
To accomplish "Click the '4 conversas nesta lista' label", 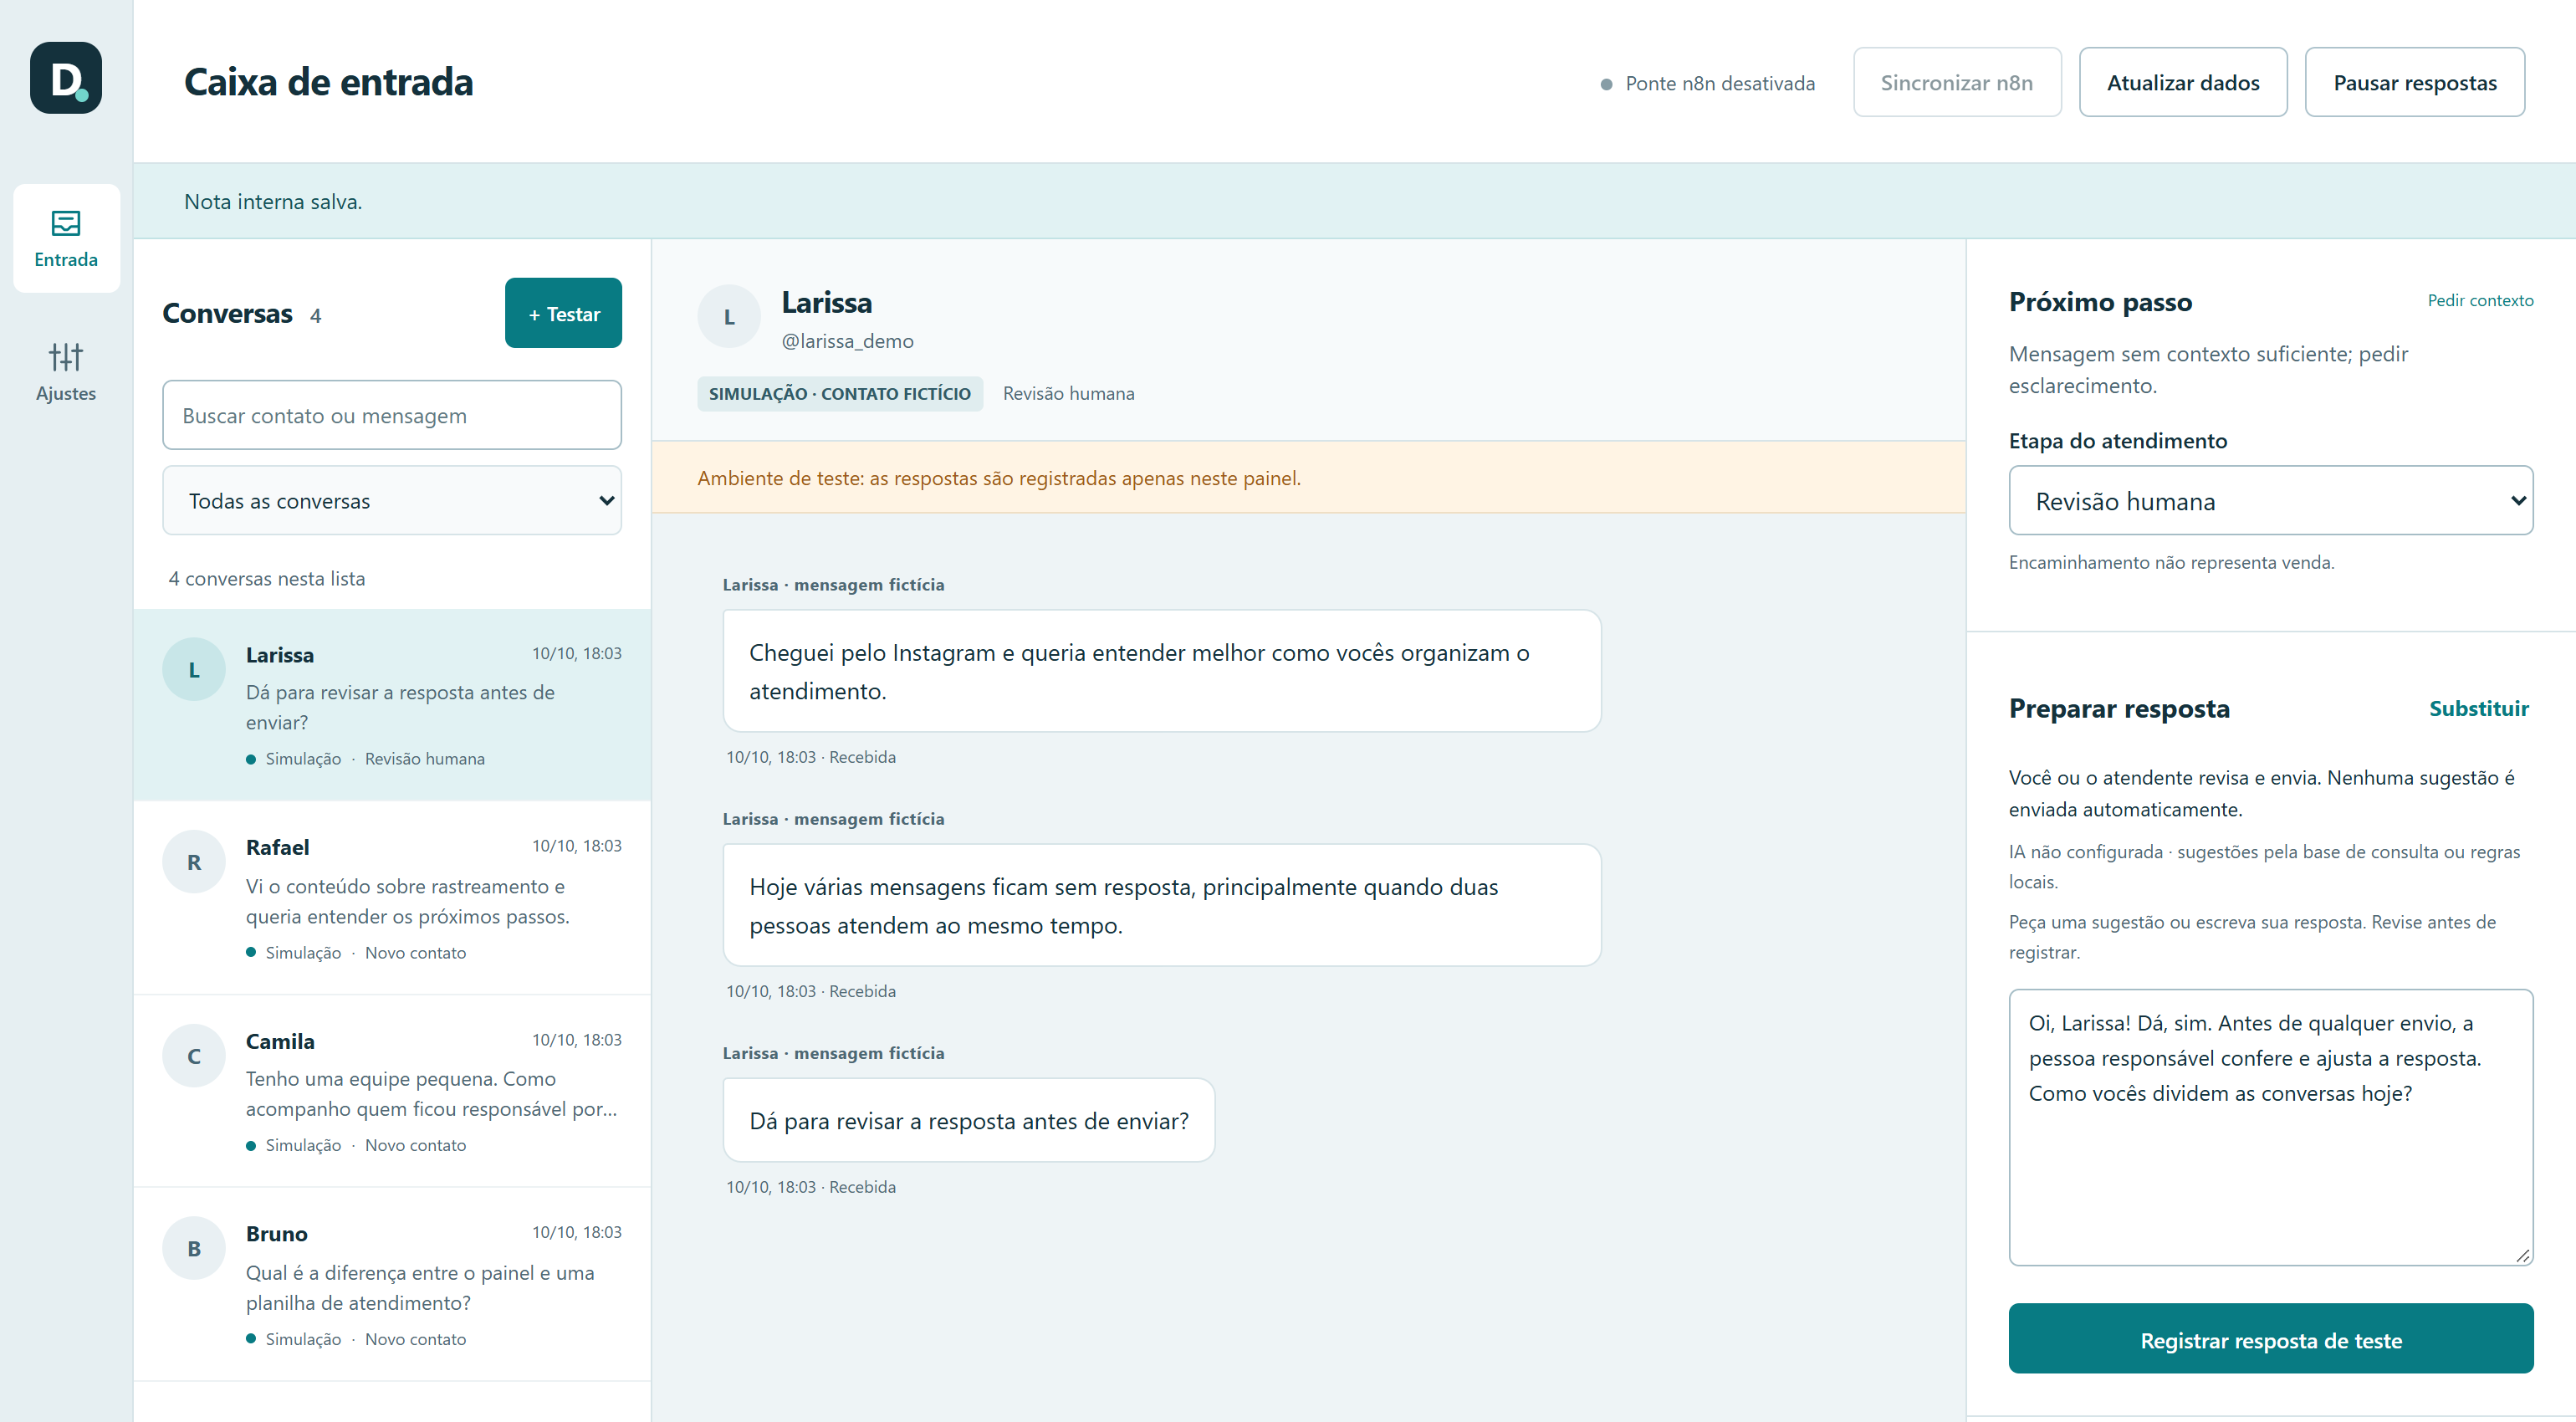I will (267, 578).
